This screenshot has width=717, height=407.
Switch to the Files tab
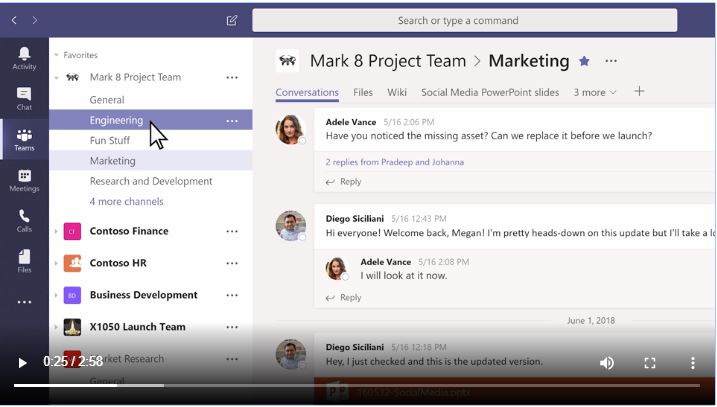(x=363, y=92)
